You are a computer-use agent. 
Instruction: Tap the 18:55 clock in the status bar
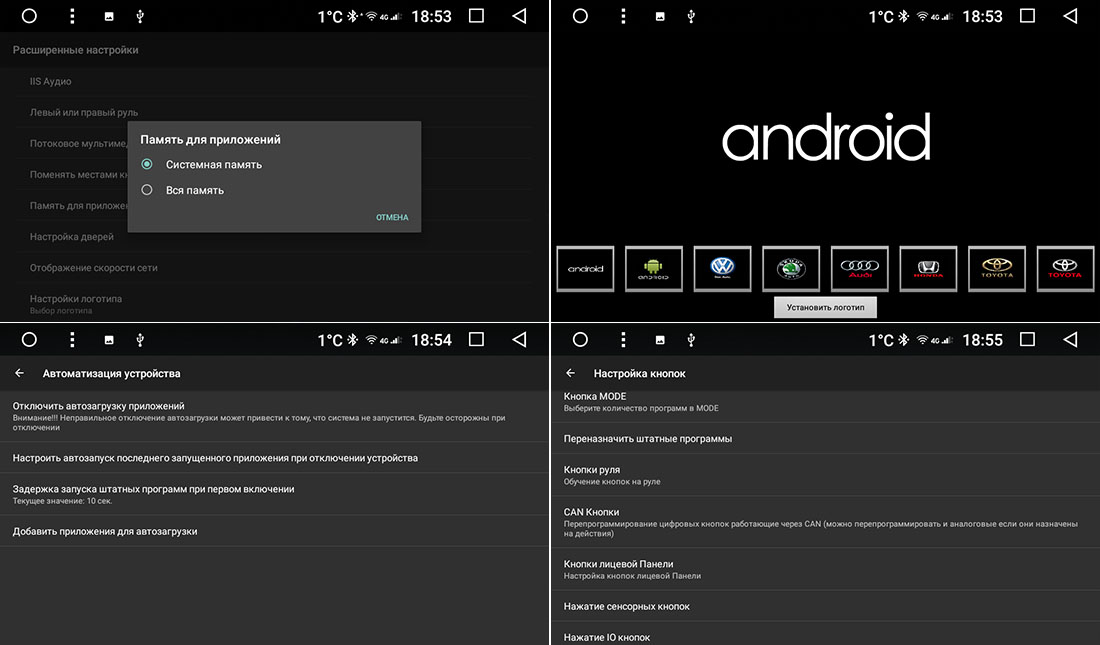[x=982, y=340]
